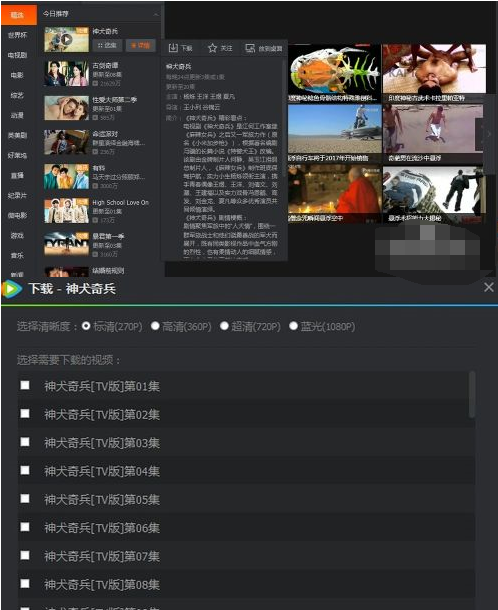Check the 神犬奇兵[TV版]第06集 checkbox
The image size is (498, 610).
tap(25, 527)
